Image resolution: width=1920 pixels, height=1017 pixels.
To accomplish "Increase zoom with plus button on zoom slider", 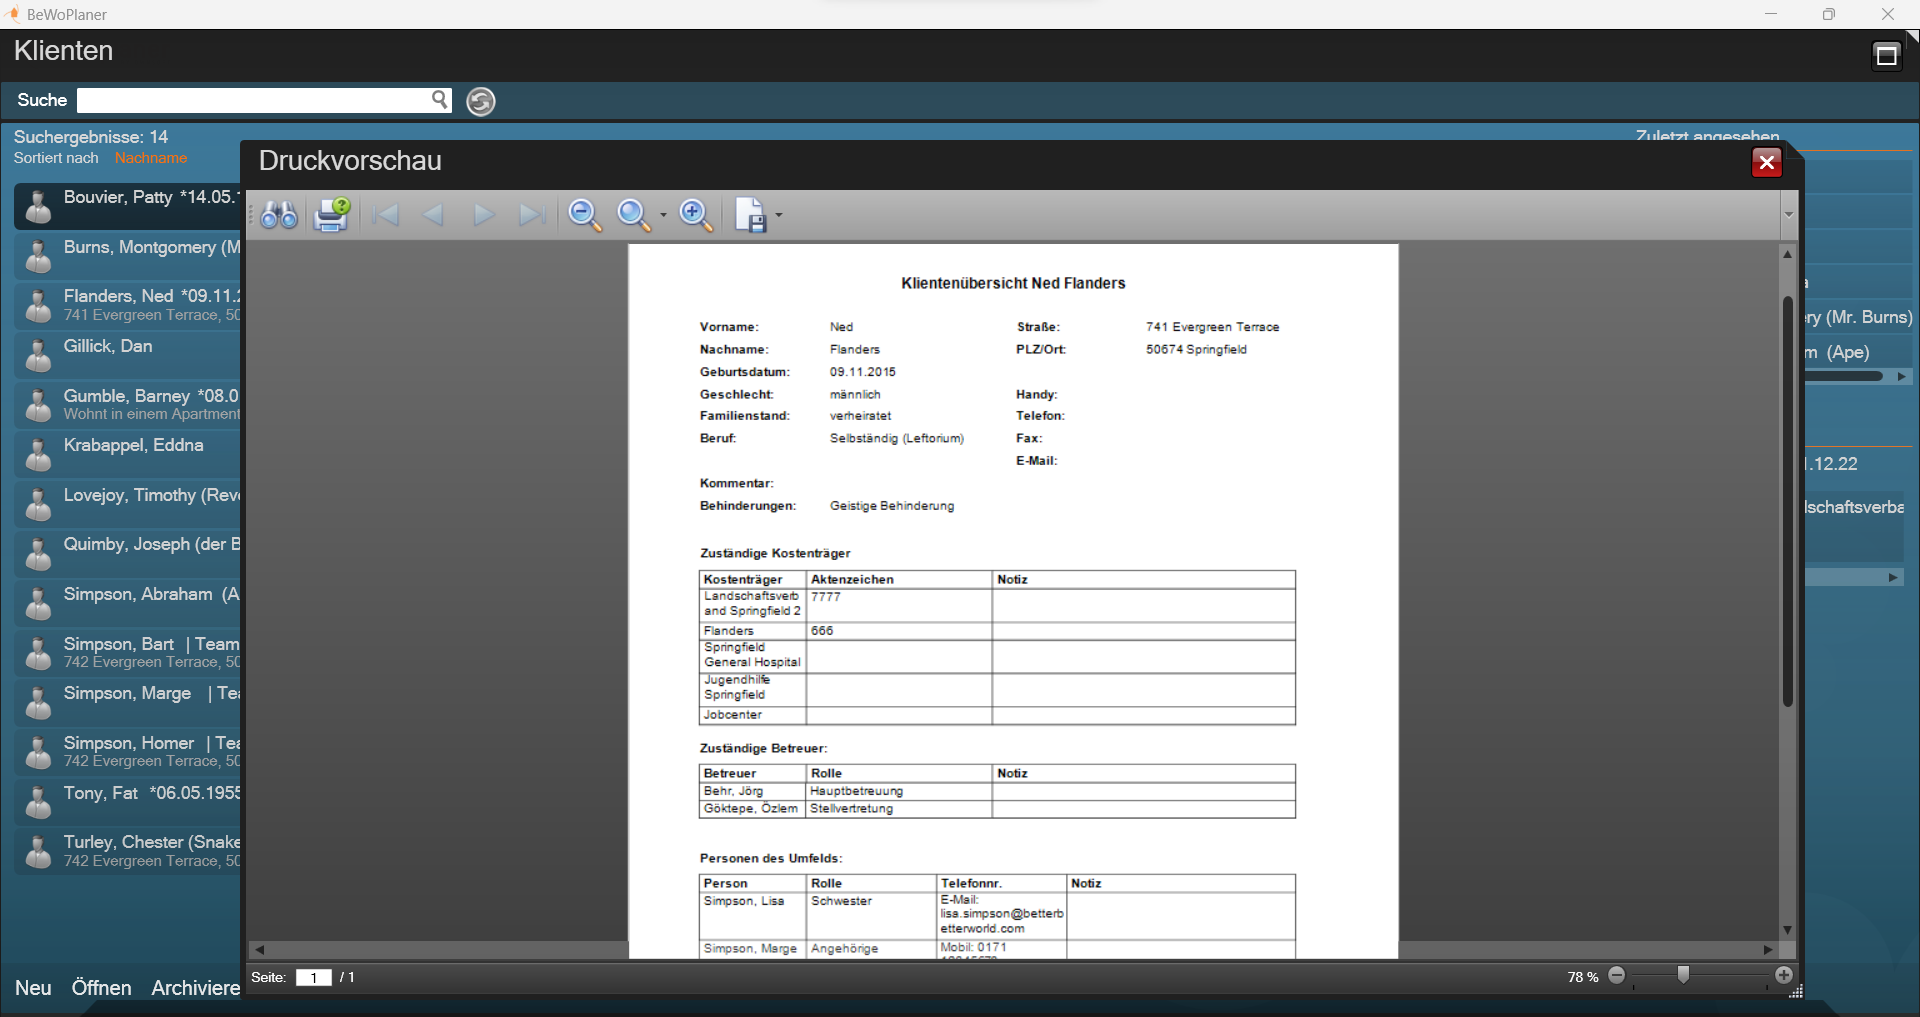I will point(1784,975).
